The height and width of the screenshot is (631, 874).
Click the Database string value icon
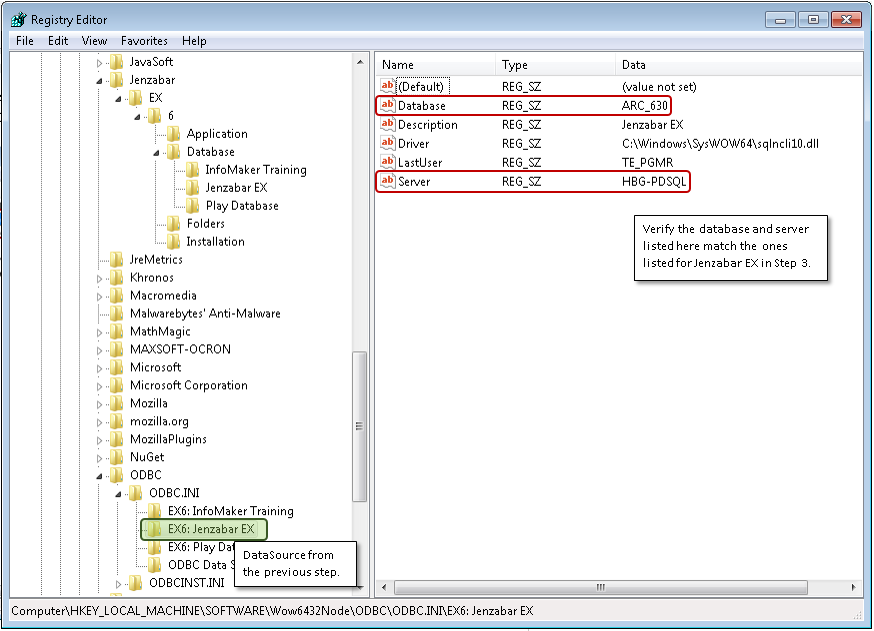click(388, 106)
